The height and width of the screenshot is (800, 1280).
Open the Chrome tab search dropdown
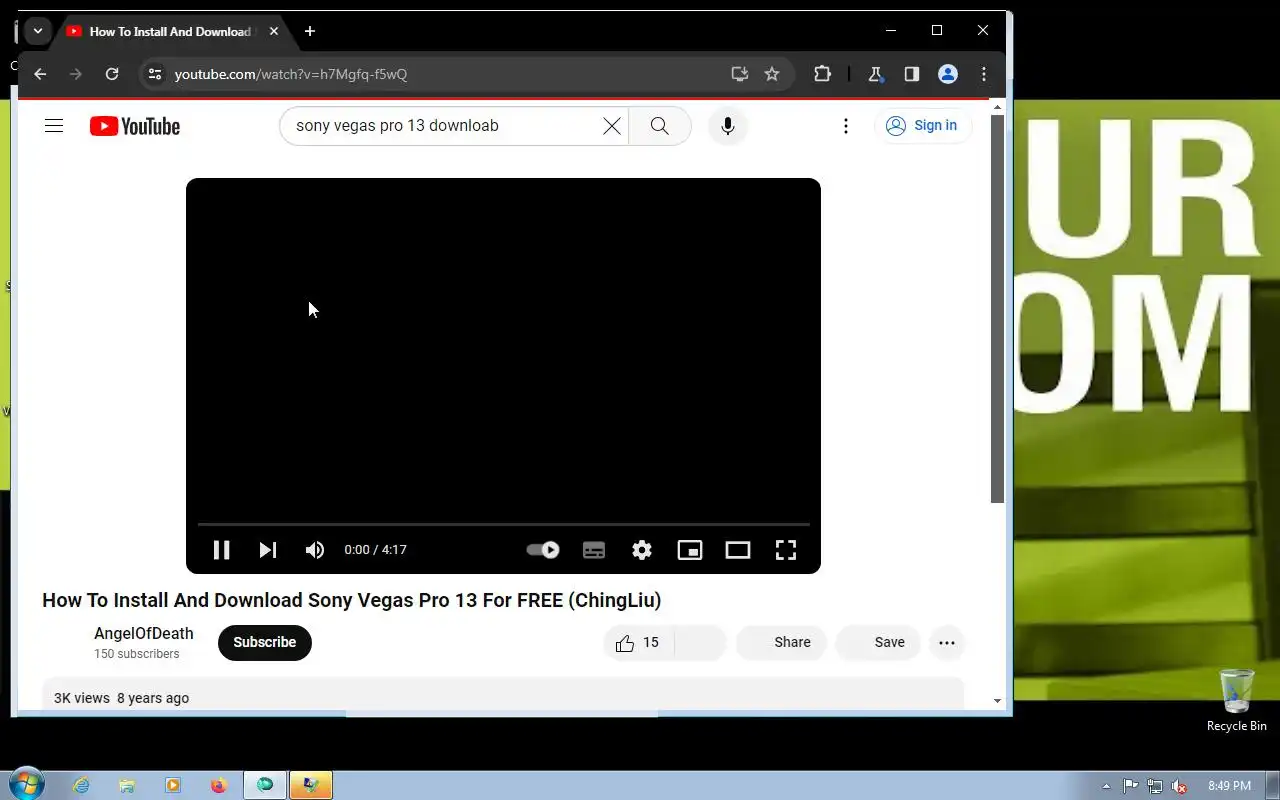pyautogui.click(x=38, y=31)
